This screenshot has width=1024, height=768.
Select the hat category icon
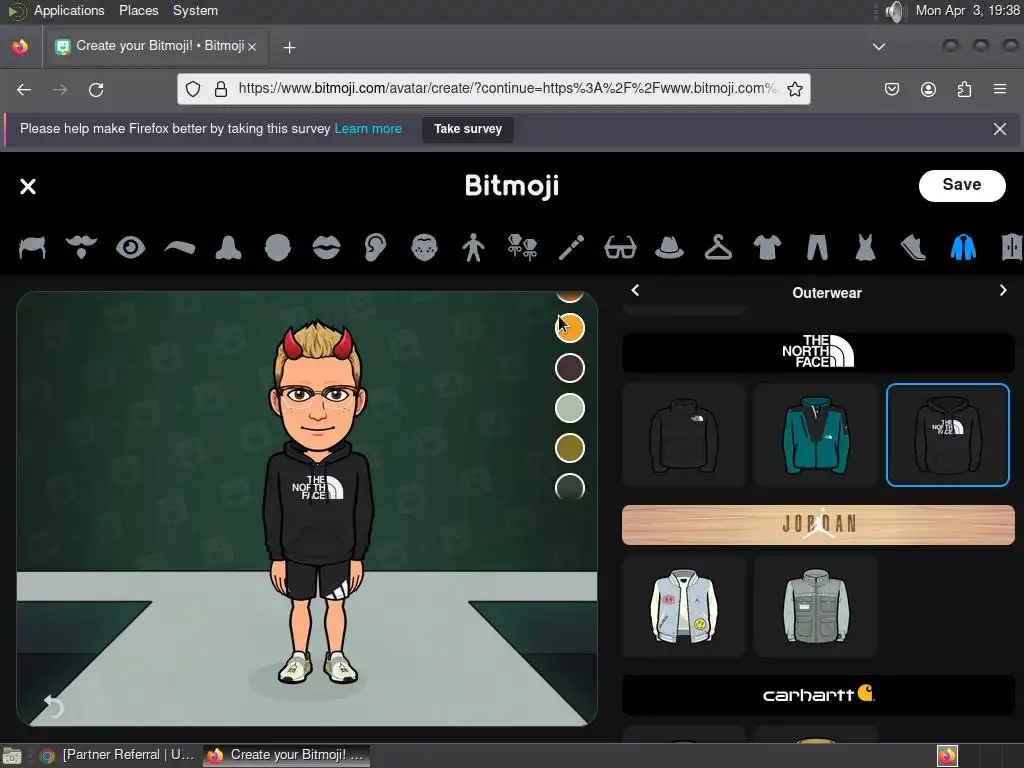pyautogui.click(x=669, y=248)
